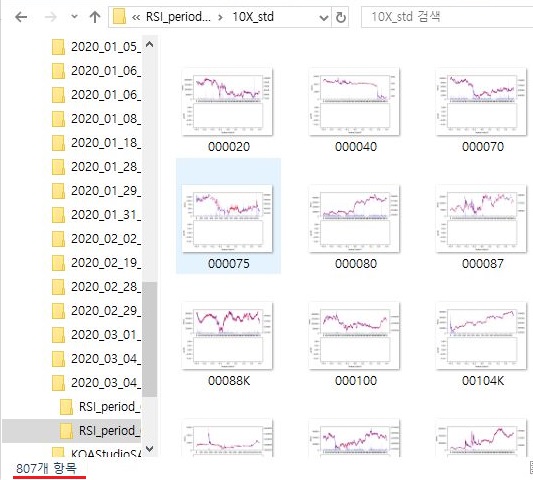Navigate to the RSI_period... breadcrumb
This screenshot has height=480, width=533.
coord(178,17)
